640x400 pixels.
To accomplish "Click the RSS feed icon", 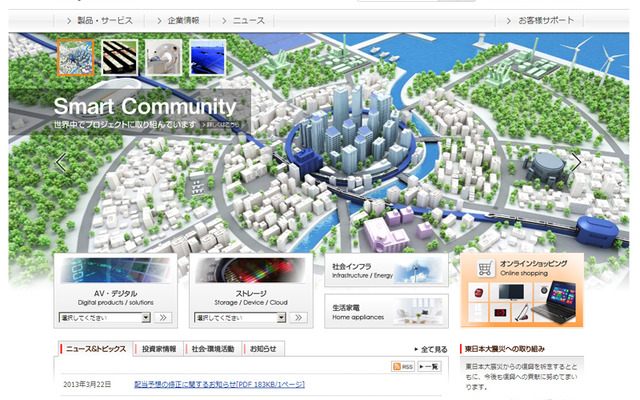I will [400, 367].
